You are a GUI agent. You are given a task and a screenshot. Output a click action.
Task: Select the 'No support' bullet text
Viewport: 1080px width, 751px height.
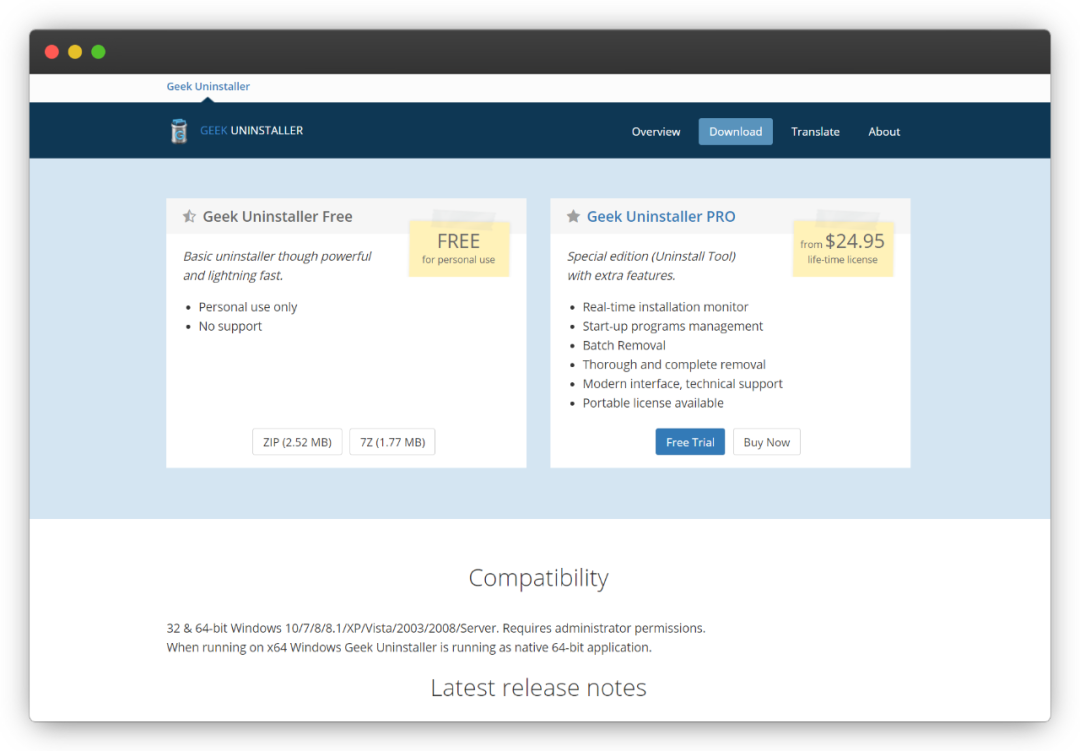230,326
